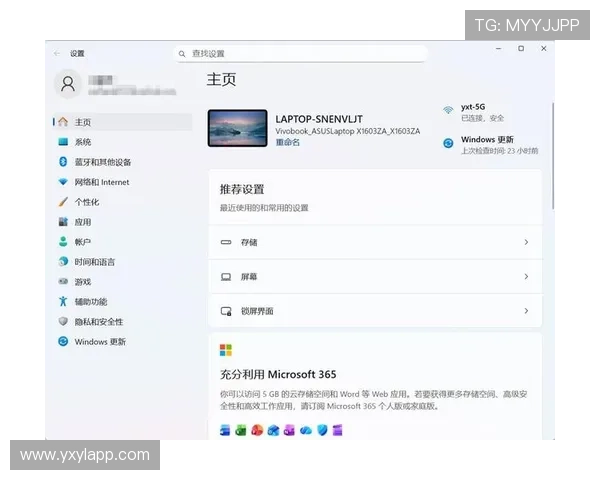
Task: Click the 查找设置 search field
Action: 301,54
